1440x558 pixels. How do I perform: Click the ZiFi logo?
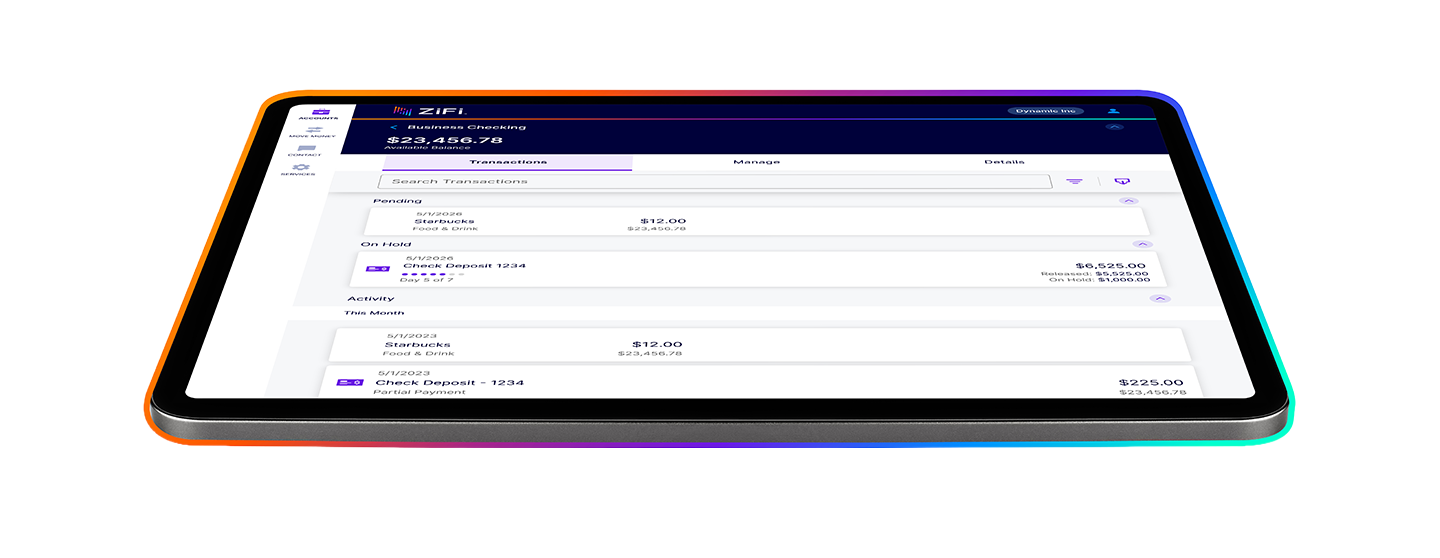click(x=431, y=110)
